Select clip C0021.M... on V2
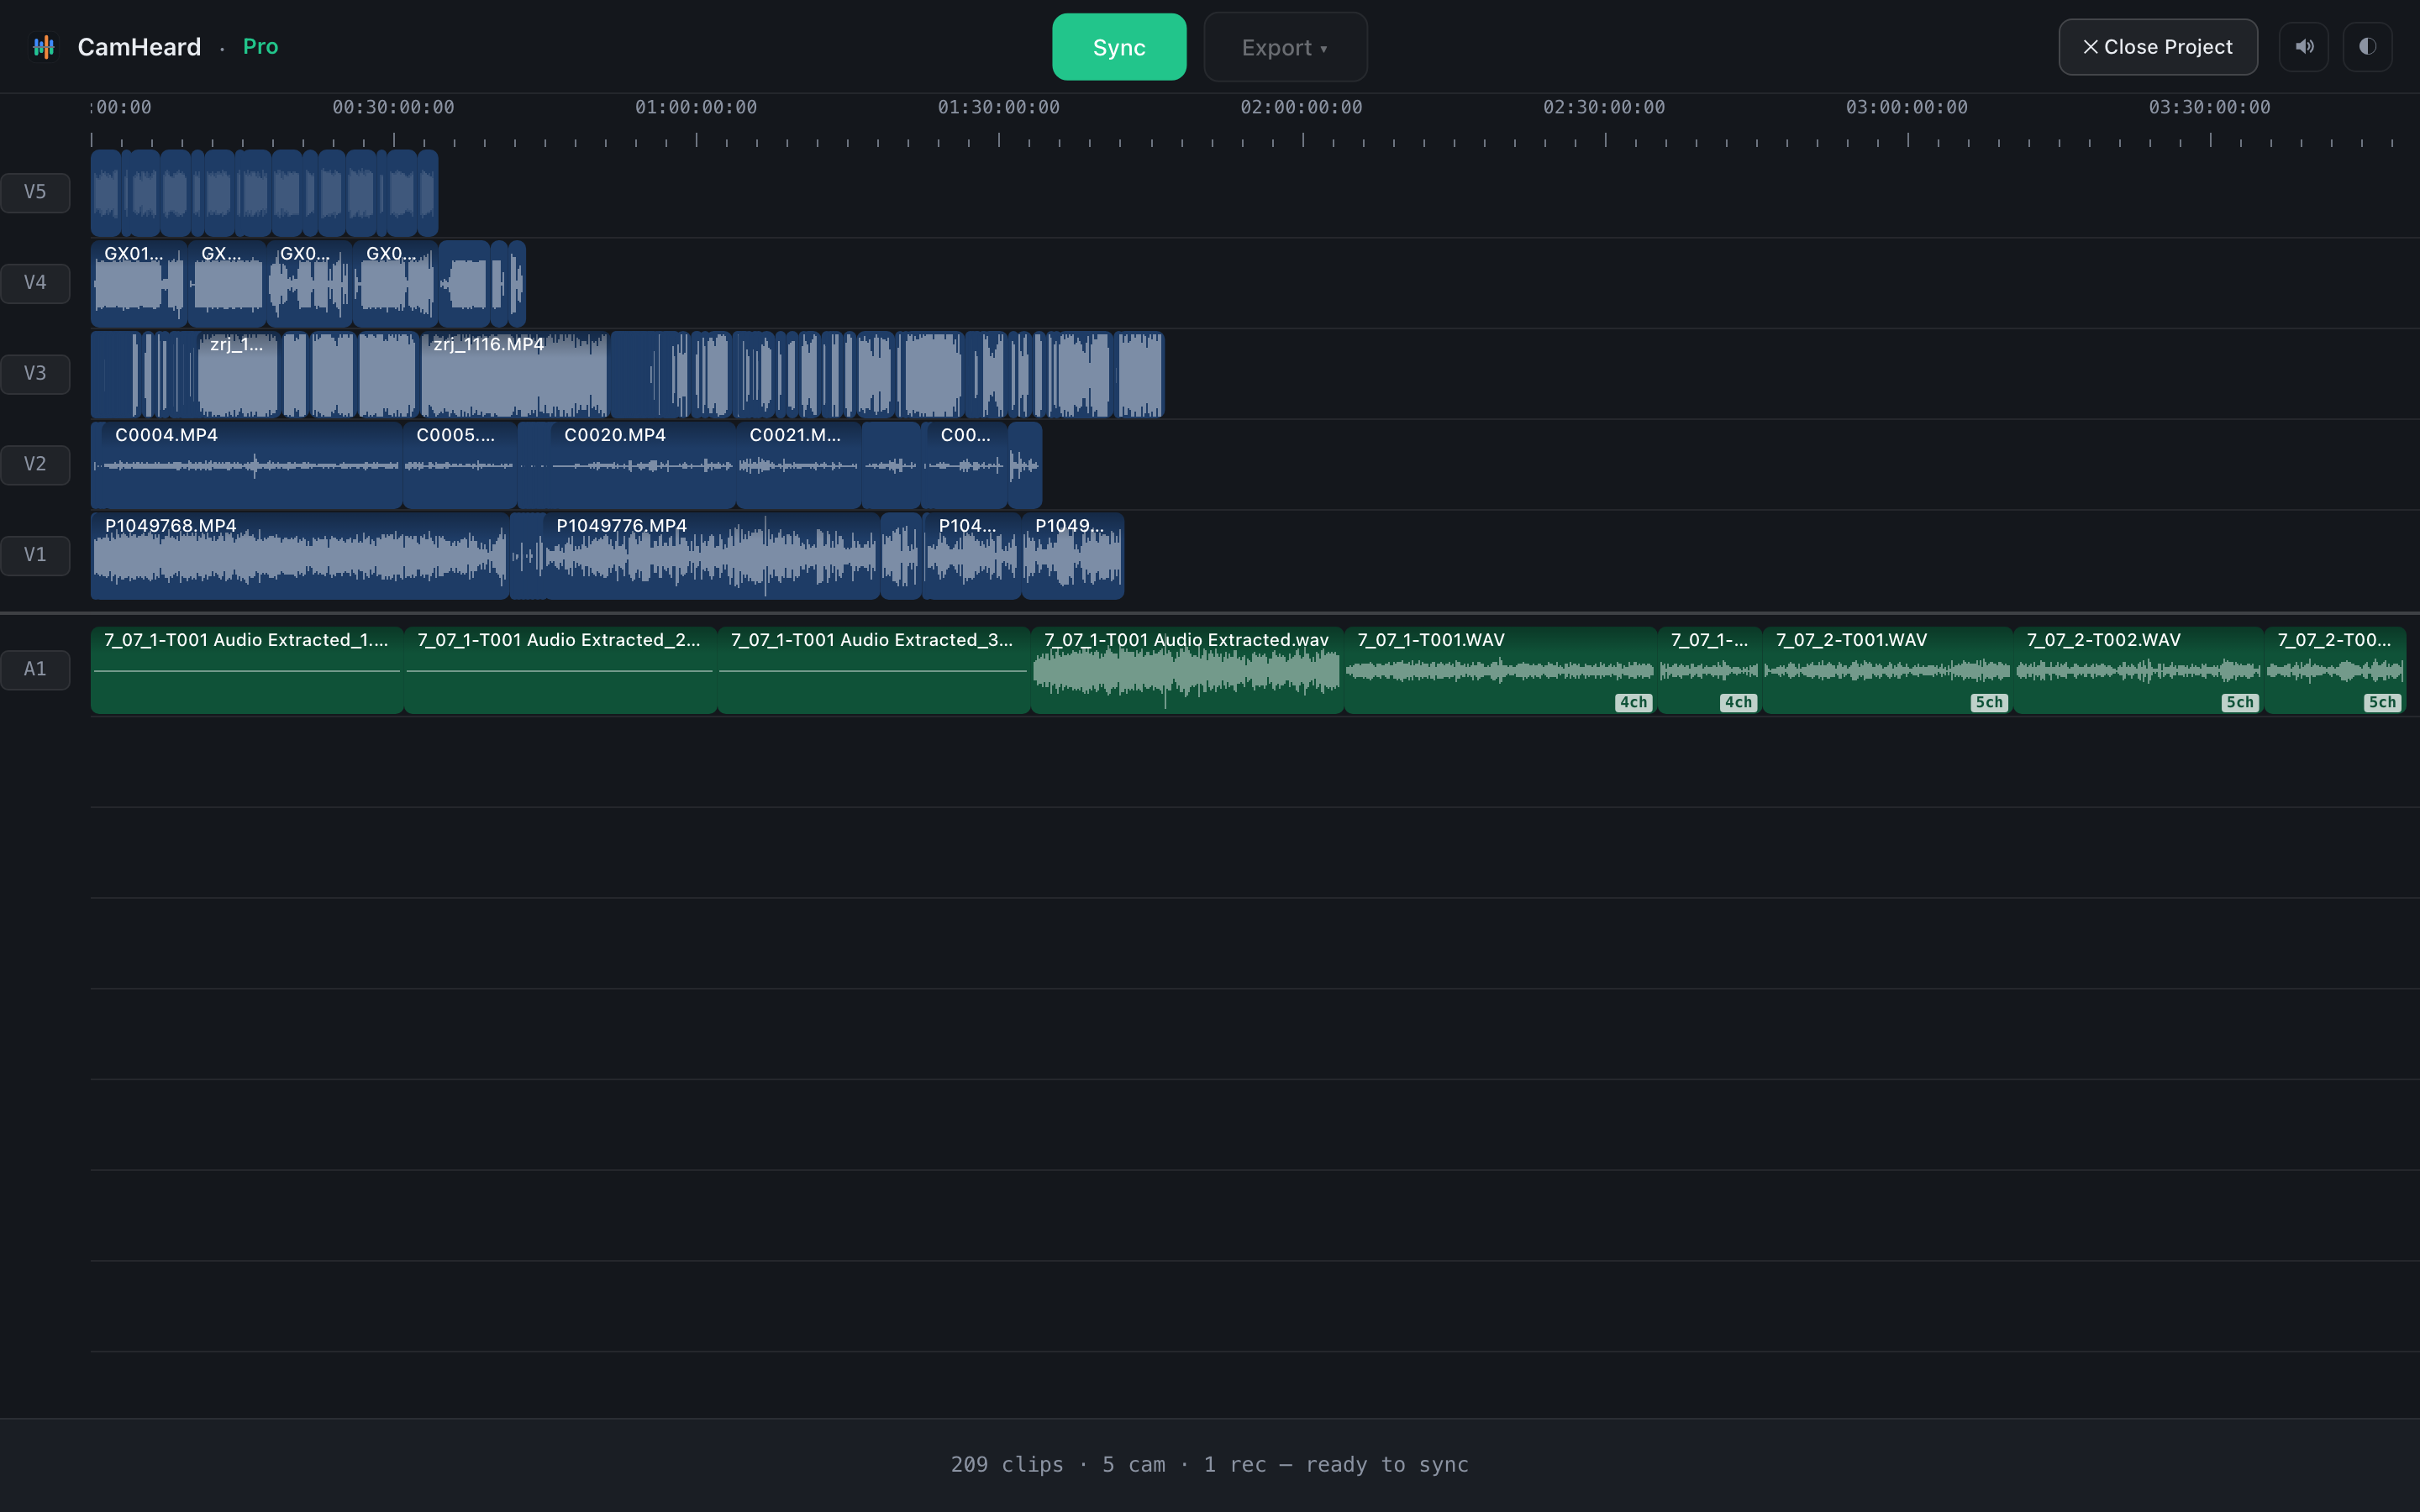2420x1512 pixels. click(x=799, y=465)
